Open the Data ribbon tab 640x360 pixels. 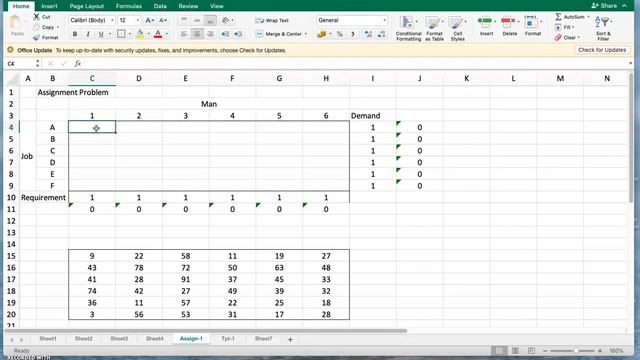160,6
